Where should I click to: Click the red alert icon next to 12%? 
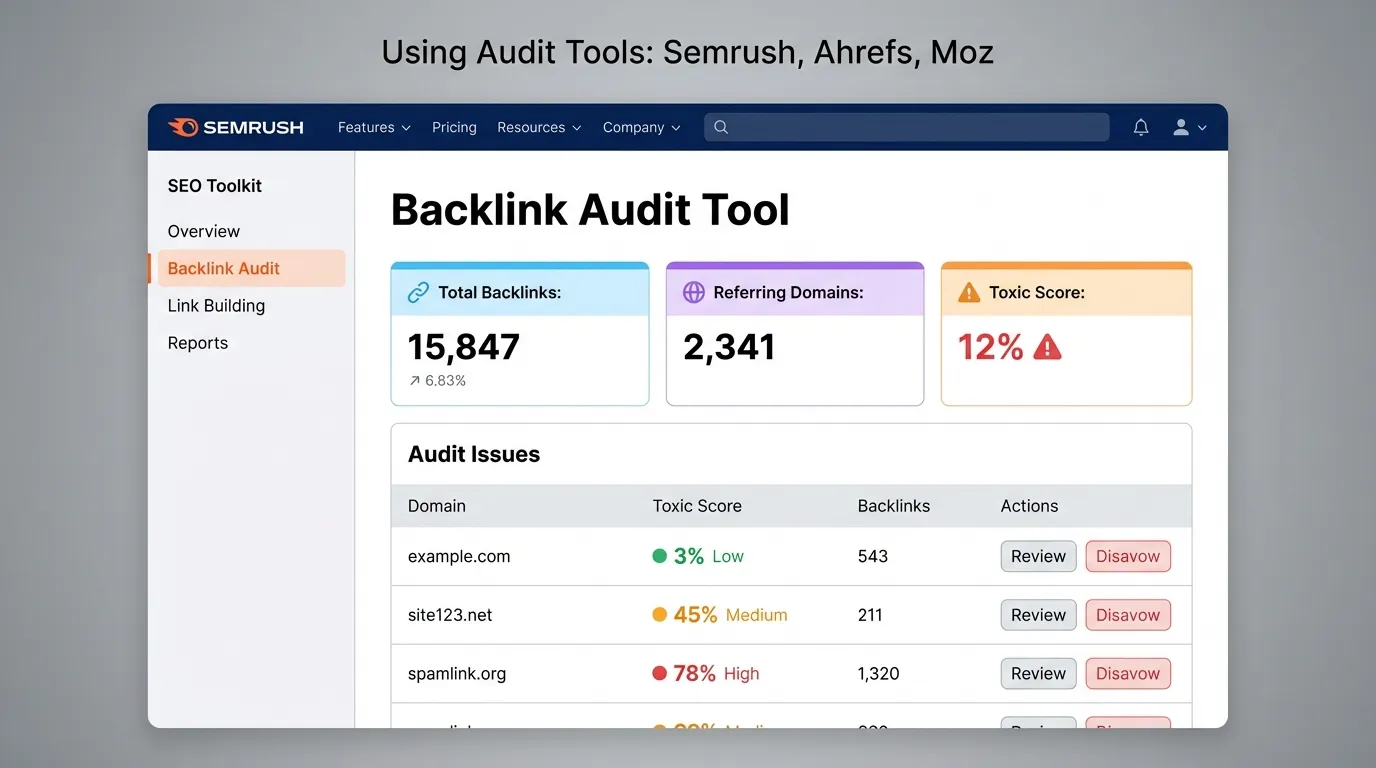[1046, 347]
